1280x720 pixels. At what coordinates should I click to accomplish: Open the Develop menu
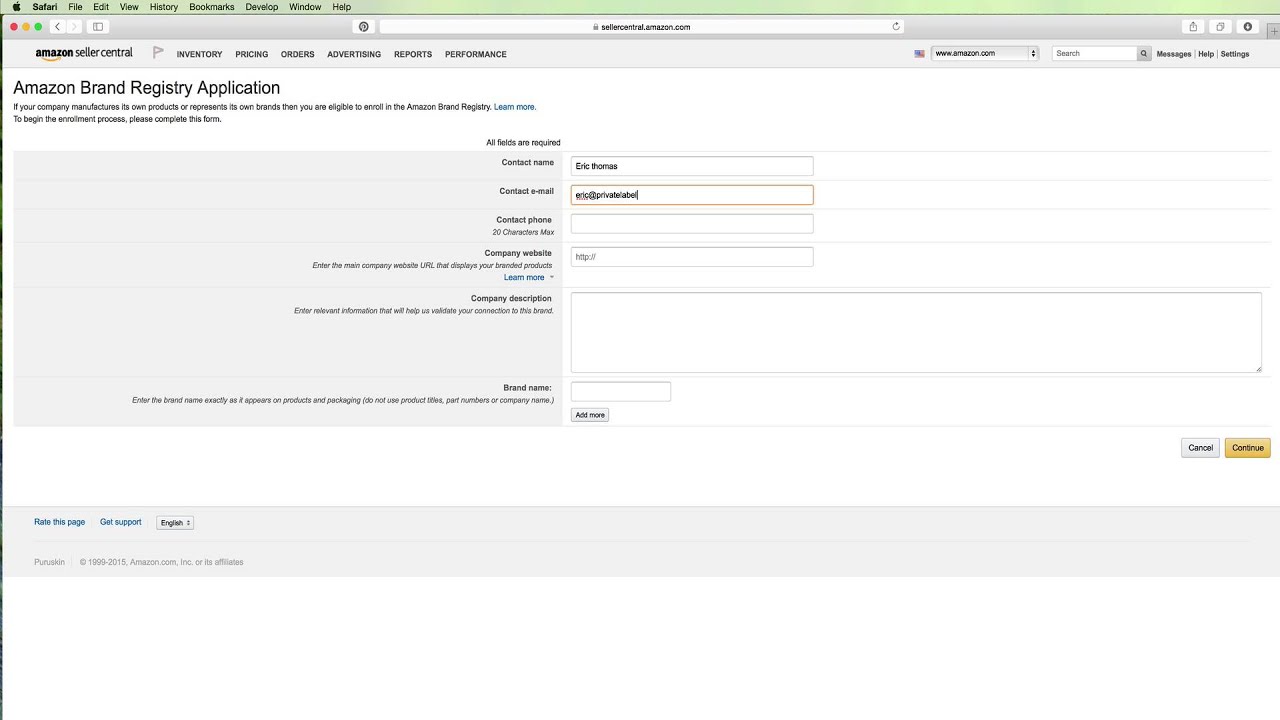click(262, 7)
